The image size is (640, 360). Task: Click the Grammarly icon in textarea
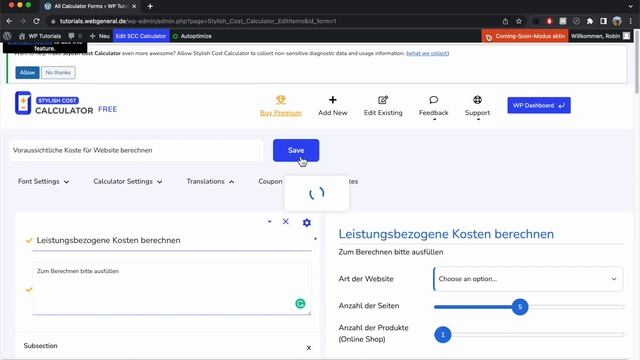click(300, 304)
